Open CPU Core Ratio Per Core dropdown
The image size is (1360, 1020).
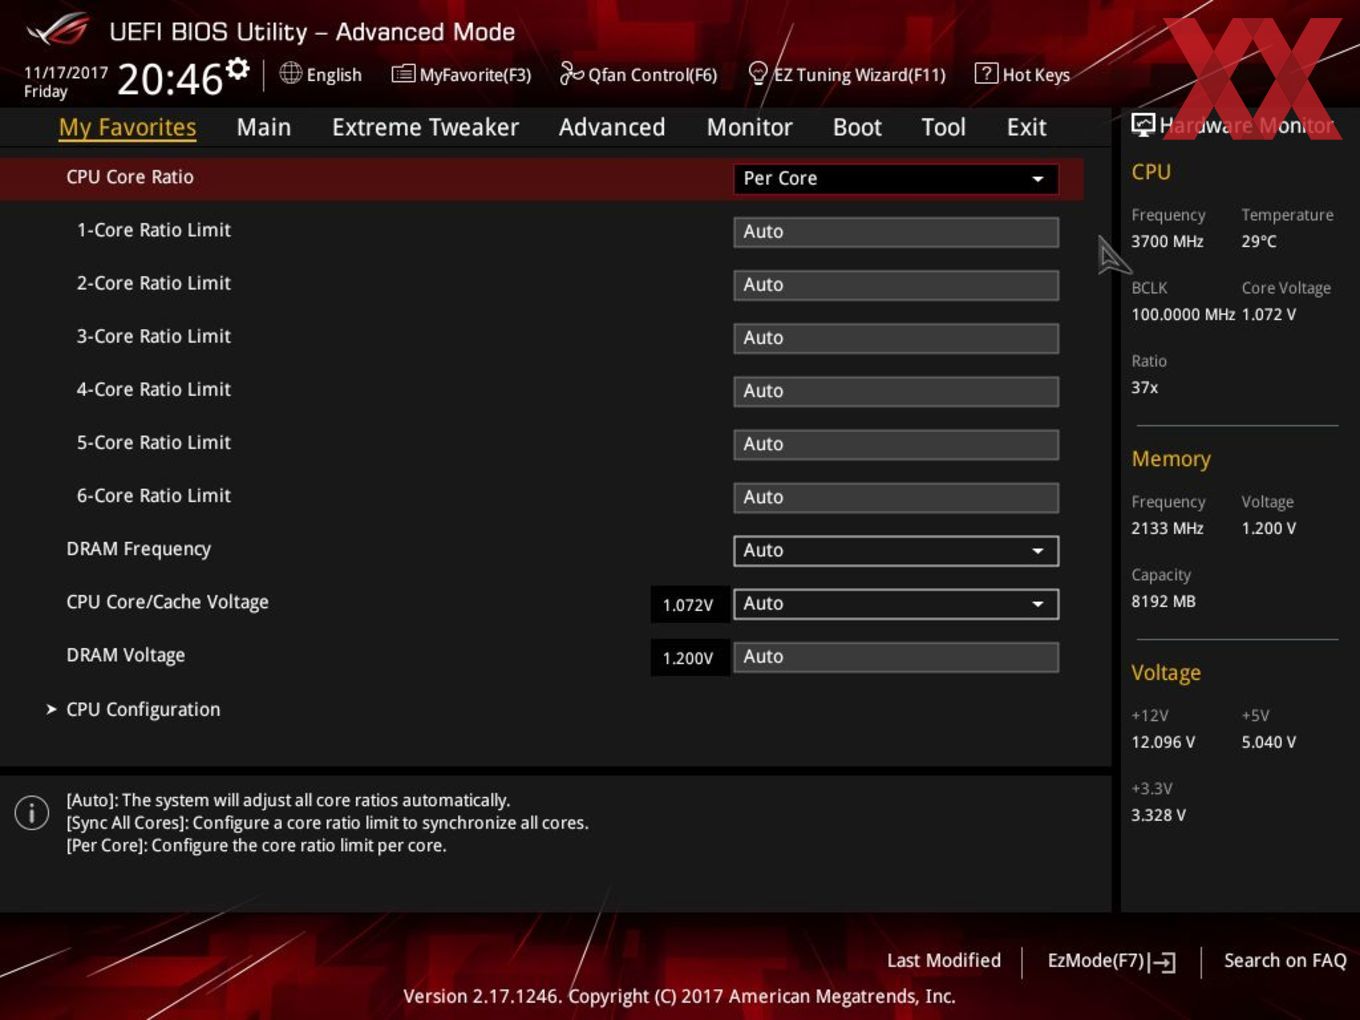click(x=895, y=178)
